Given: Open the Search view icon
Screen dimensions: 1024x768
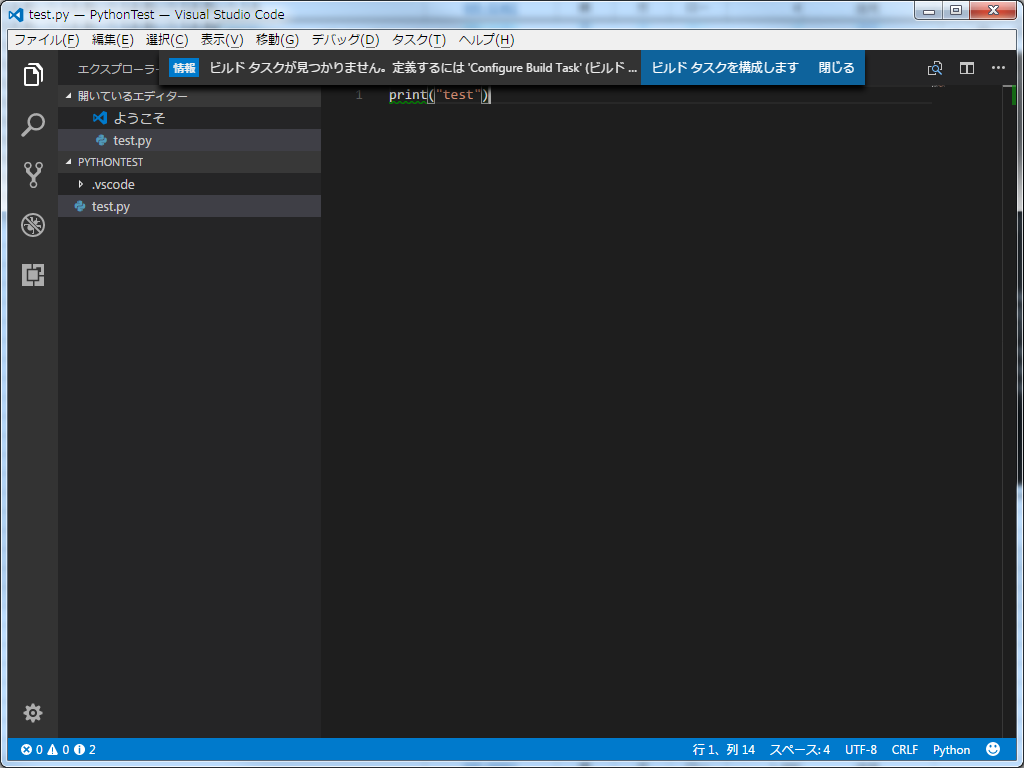Looking at the screenshot, I should [x=33, y=125].
